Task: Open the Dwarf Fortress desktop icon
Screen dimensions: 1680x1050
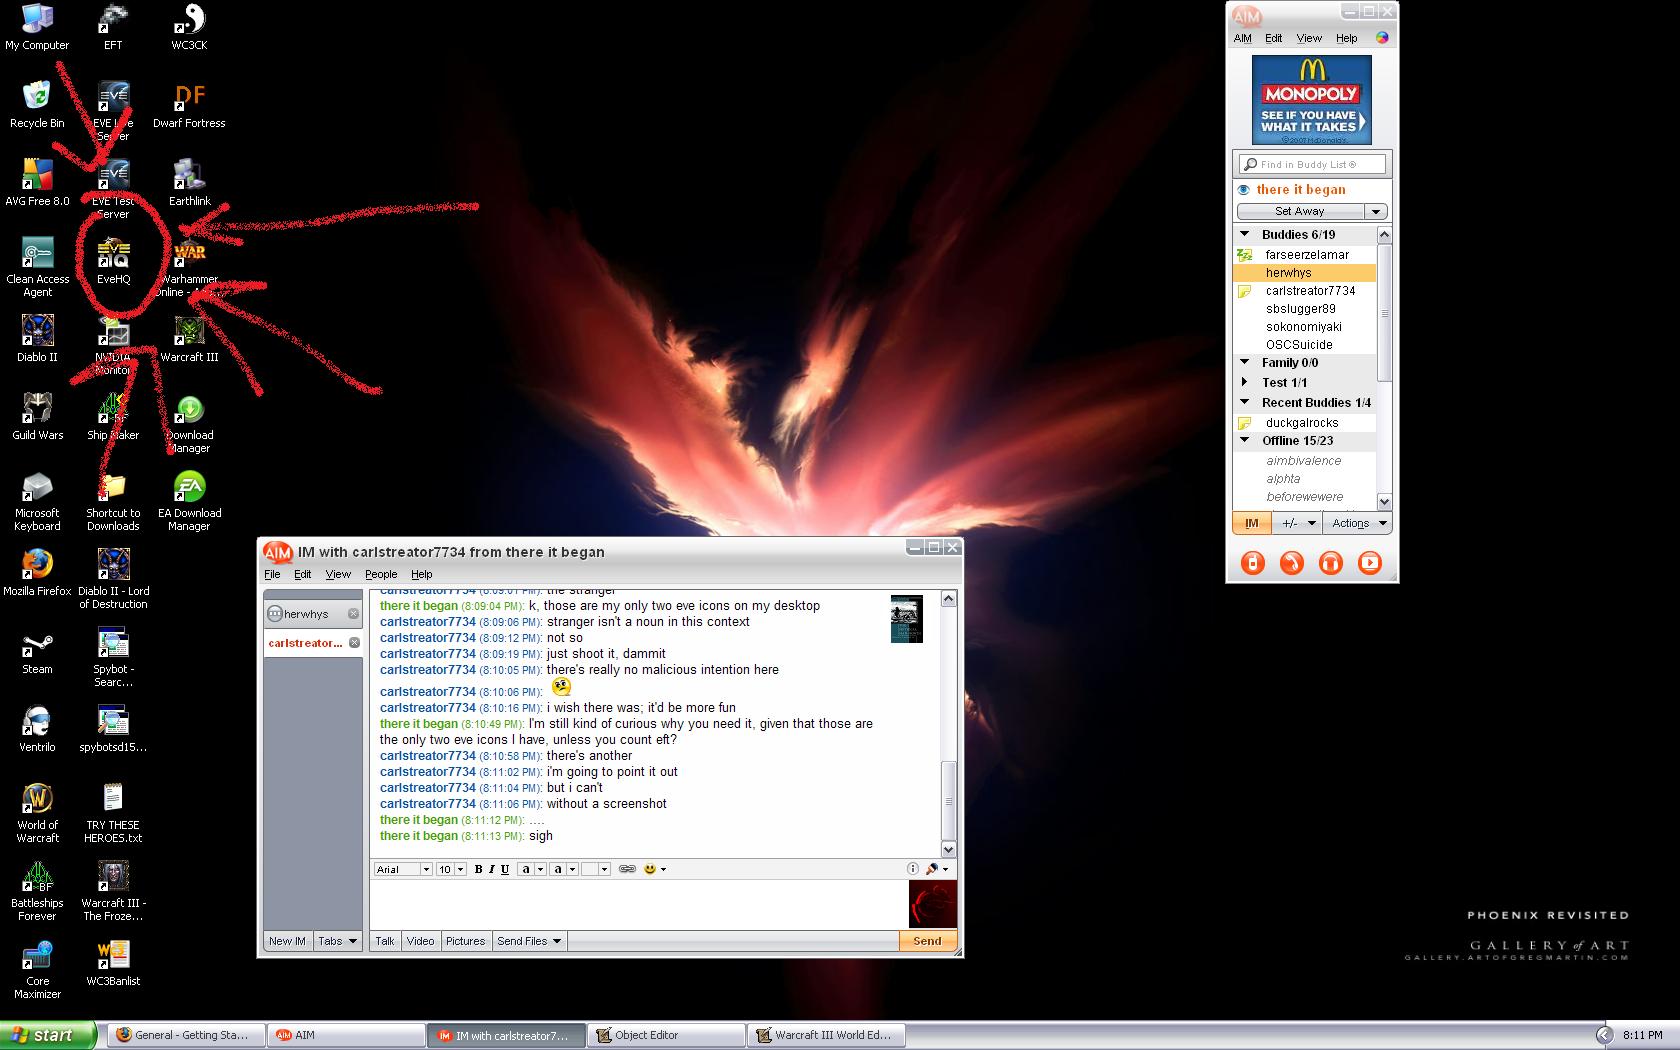Action: (189, 105)
